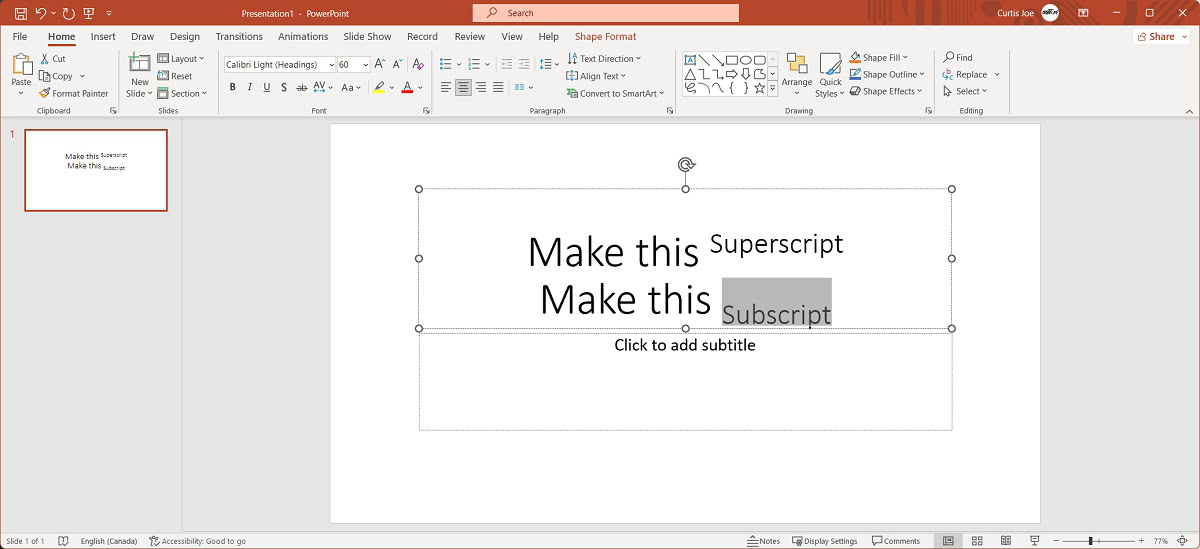Toggle Bold formatting
The width and height of the screenshot is (1200, 549).
click(233, 88)
